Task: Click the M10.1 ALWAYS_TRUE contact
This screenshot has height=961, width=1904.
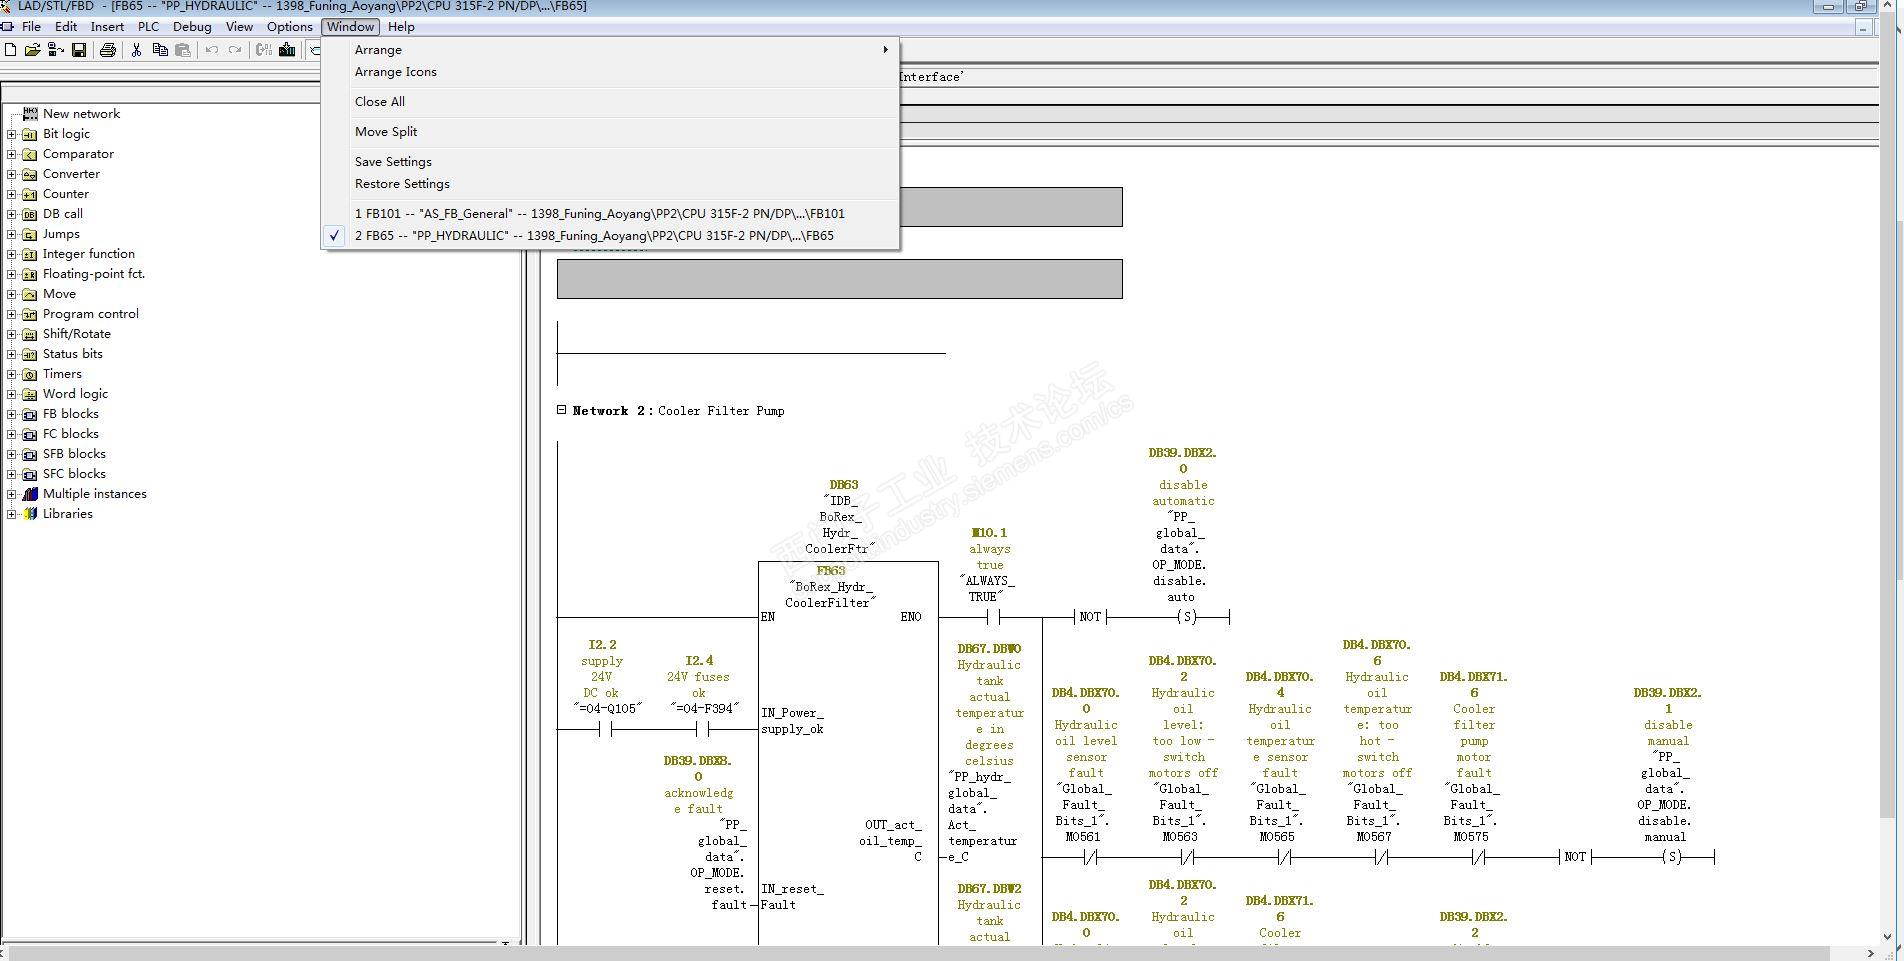Action: (993, 617)
